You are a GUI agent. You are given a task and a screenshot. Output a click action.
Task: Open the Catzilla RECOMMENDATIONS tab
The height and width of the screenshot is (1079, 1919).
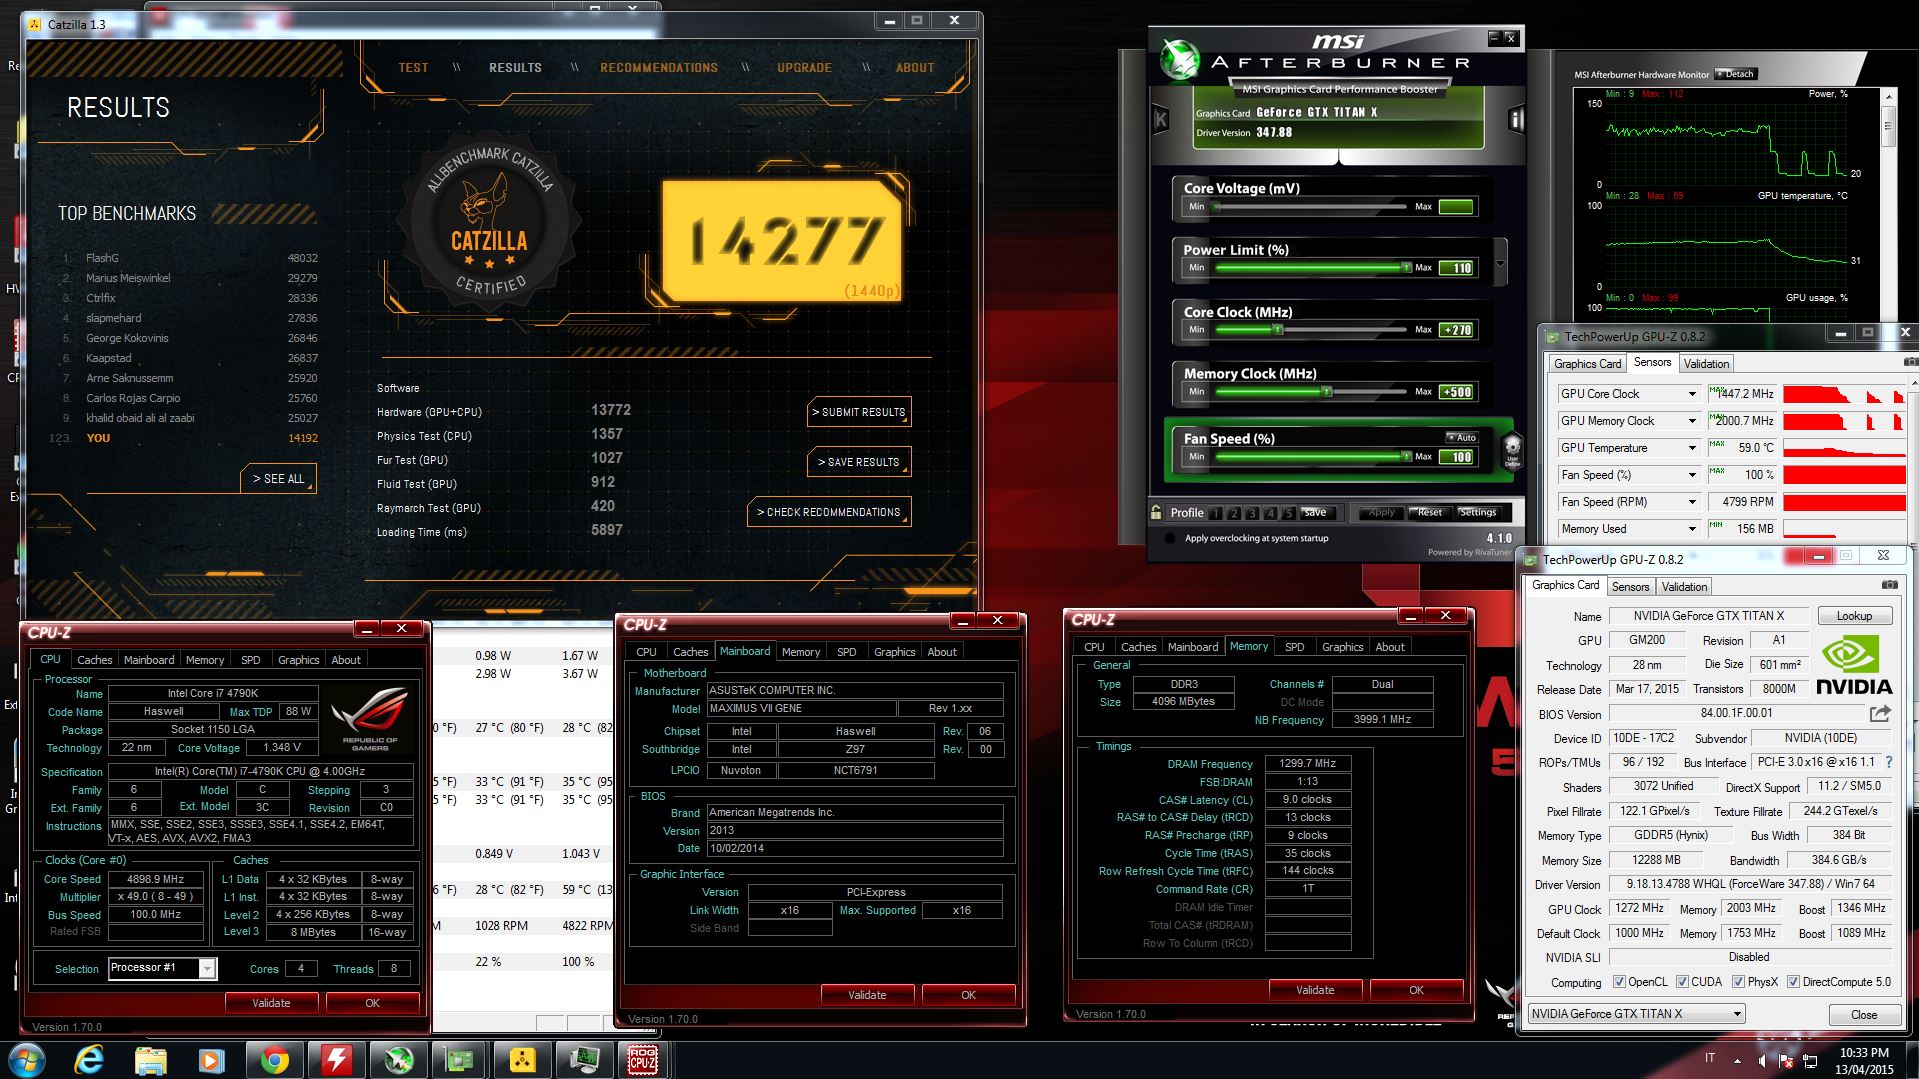click(x=659, y=68)
